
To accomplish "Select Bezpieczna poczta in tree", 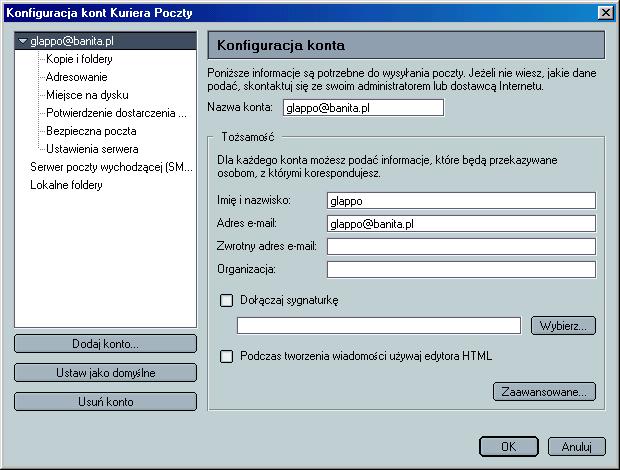I will [x=91, y=131].
